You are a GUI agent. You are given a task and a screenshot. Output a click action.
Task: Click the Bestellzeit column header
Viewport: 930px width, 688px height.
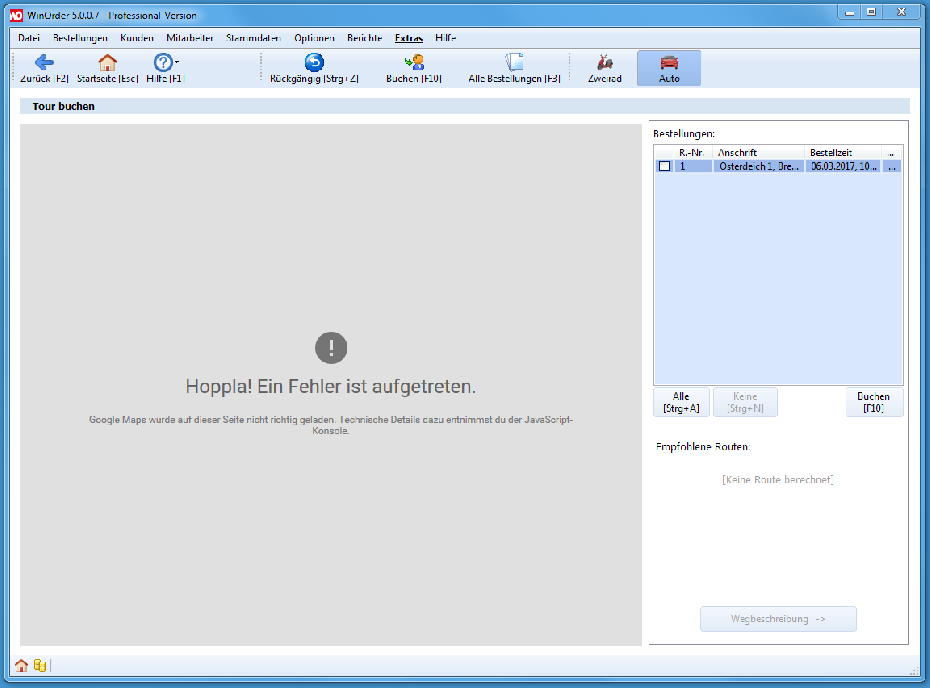pos(843,152)
